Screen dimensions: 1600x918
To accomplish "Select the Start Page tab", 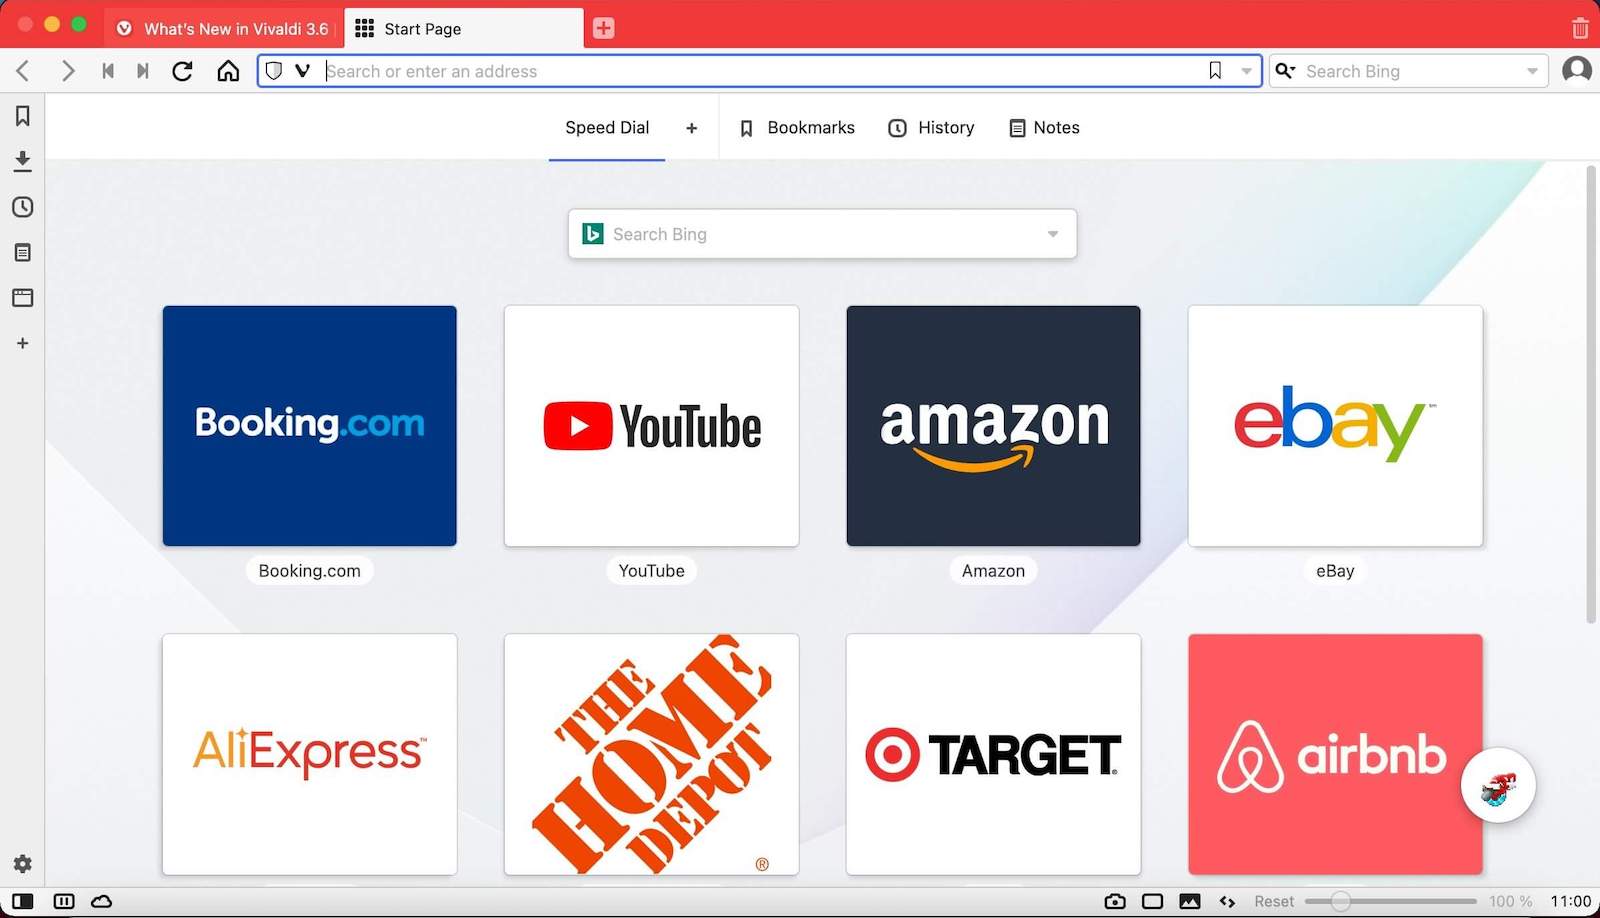I will click(x=464, y=28).
